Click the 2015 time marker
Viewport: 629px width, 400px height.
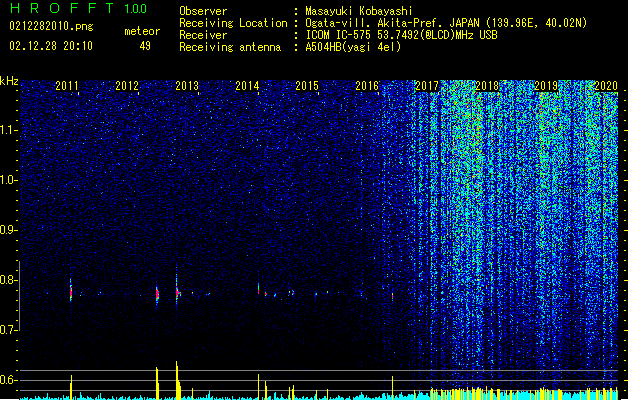tap(307, 85)
